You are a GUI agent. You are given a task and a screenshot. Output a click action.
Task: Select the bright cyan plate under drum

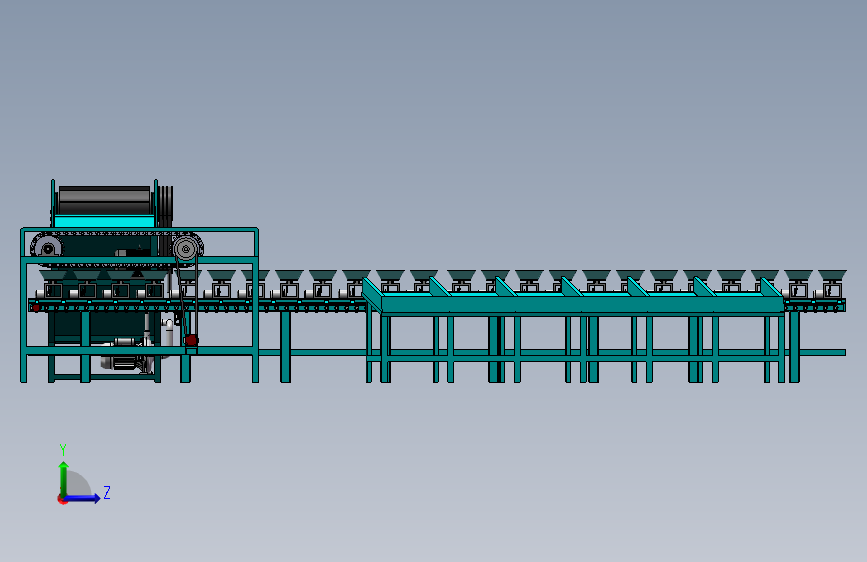(105, 222)
